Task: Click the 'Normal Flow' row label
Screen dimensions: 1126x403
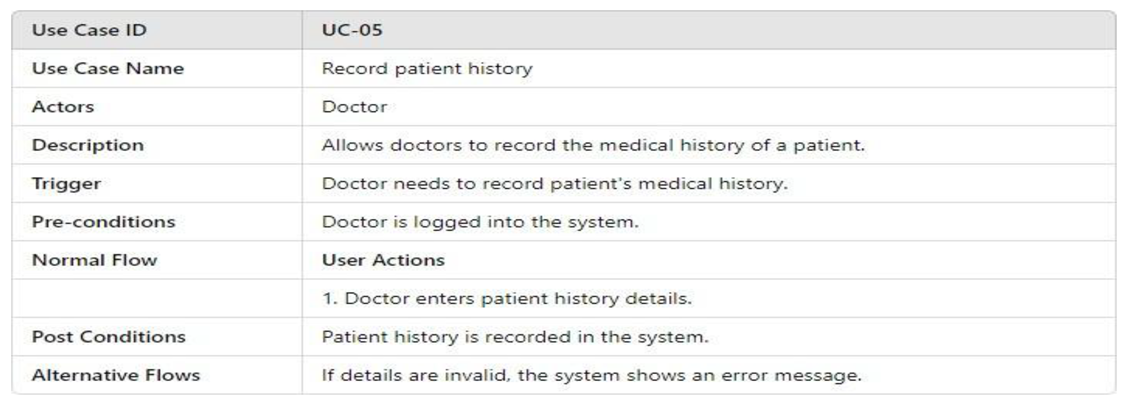Action: [x=94, y=260]
